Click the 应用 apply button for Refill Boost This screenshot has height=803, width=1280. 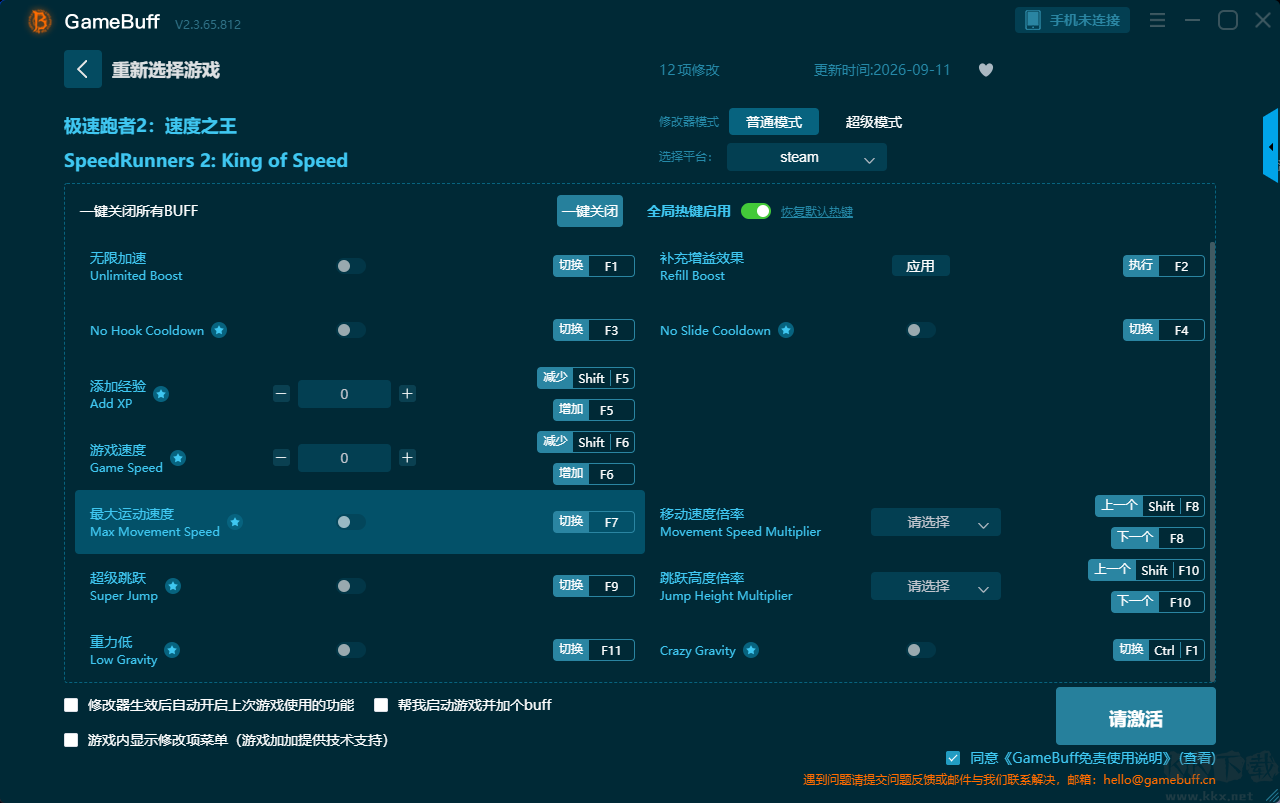(x=921, y=266)
